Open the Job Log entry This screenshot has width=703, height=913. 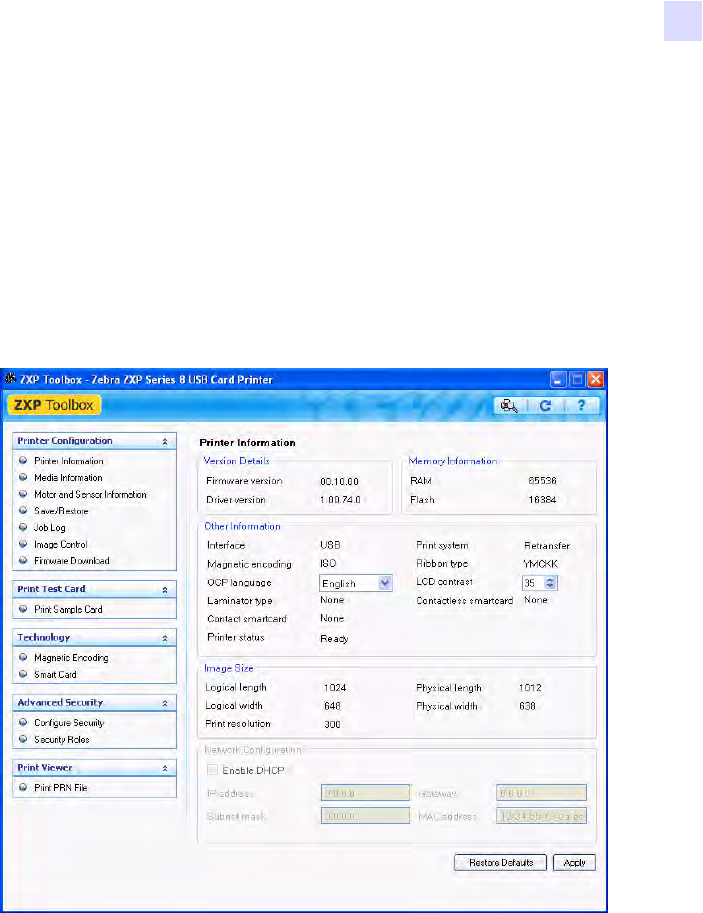[x=50, y=528]
